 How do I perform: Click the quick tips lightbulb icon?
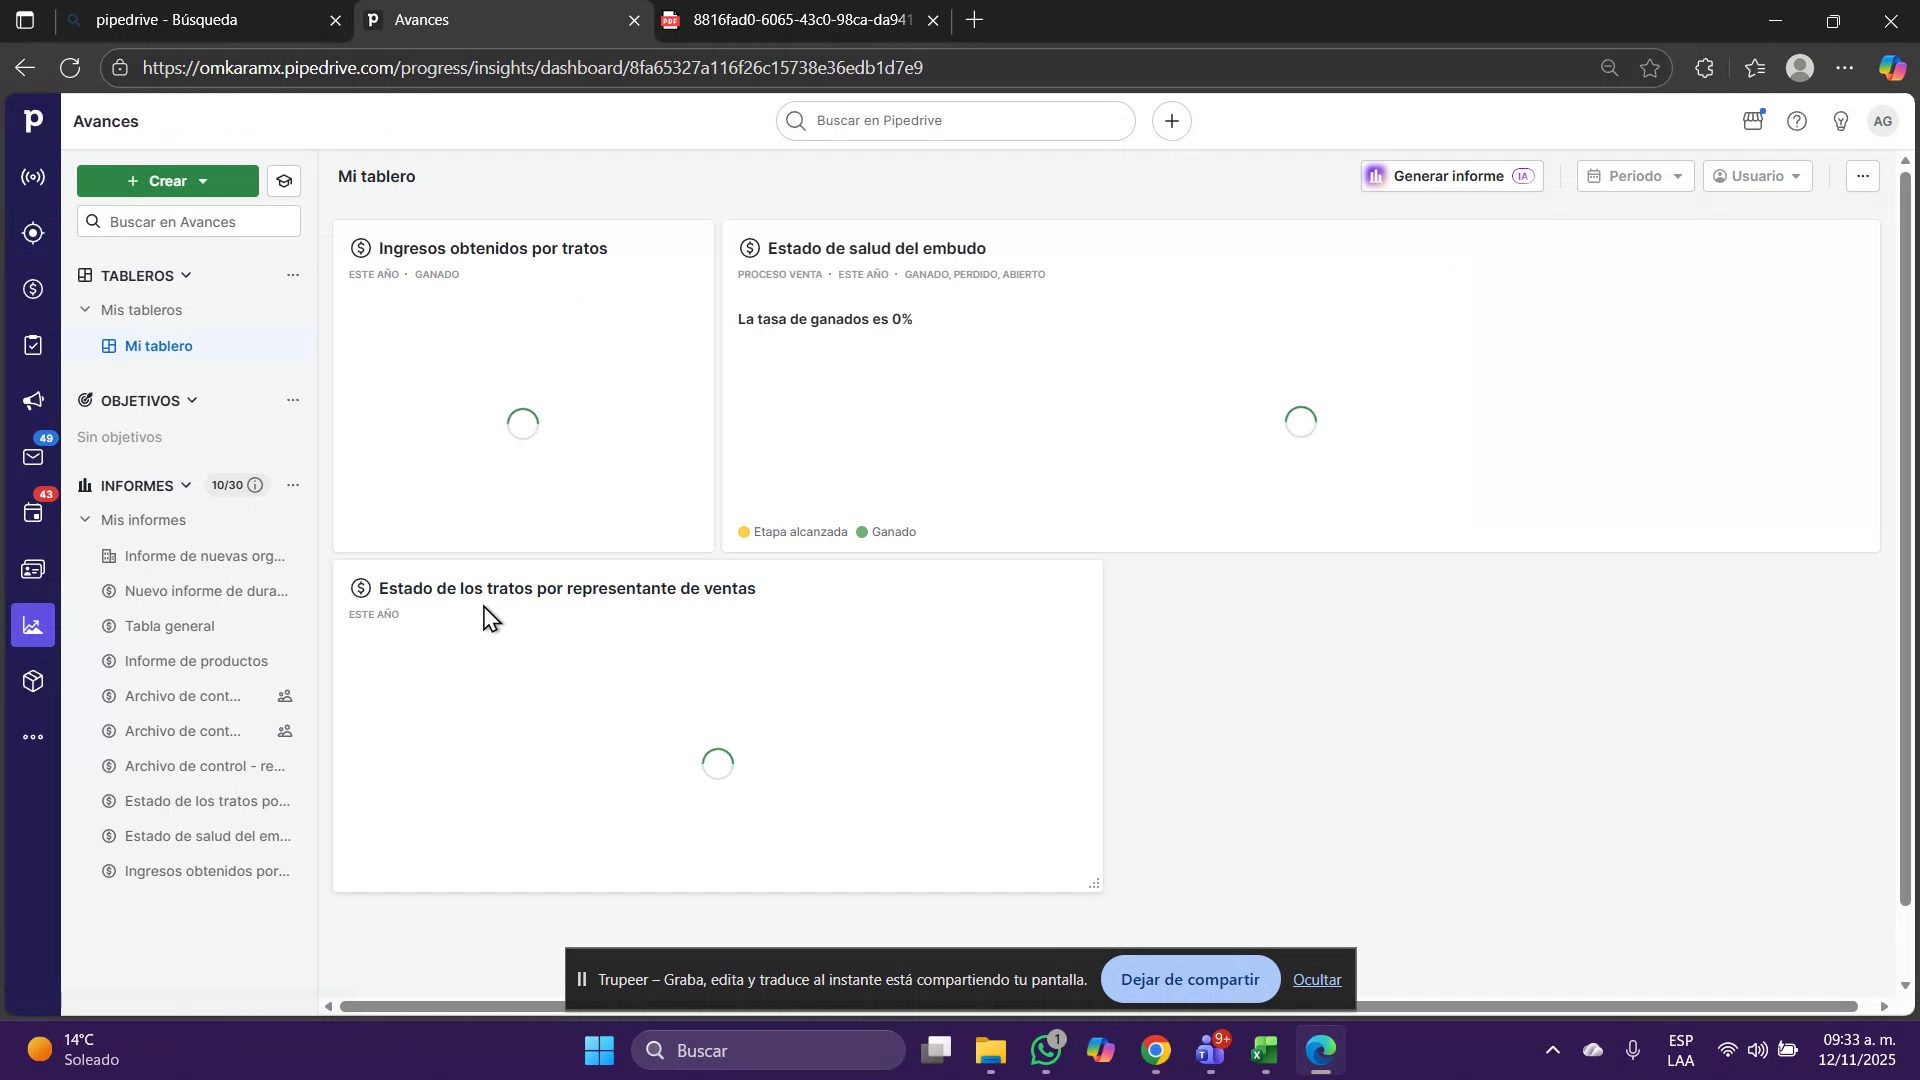point(1841,120)
